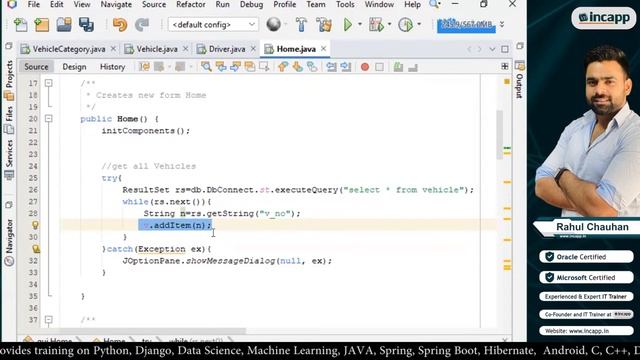Show the open documents list dropdown
640x360 pixels.
pyautogui.click(x=492, y=49)
